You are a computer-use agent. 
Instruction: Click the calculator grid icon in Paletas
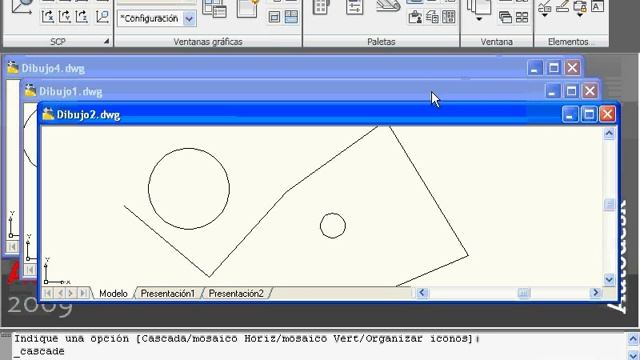pos(449,17)
